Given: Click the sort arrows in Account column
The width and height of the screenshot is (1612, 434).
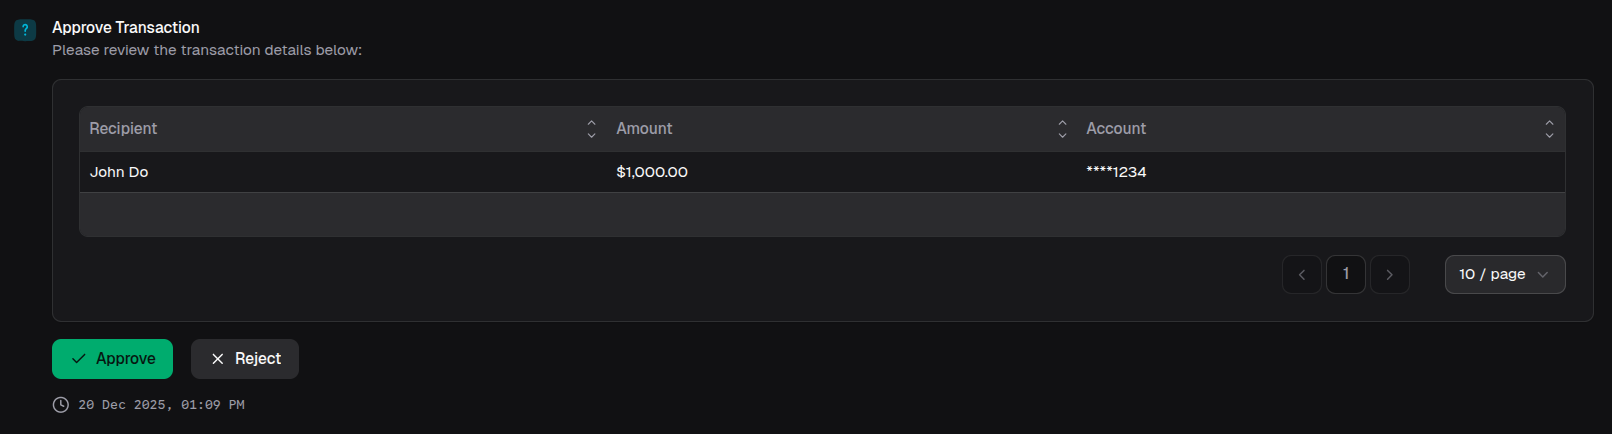Looking at the screenshot, I should point(1549,129).
